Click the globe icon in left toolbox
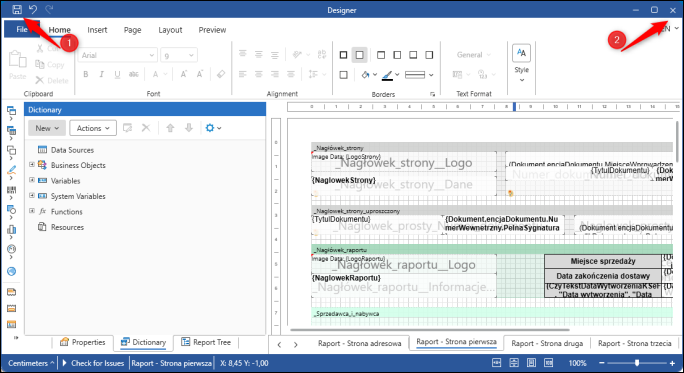Screen dimensions: 684x373 tap(12, 271)
